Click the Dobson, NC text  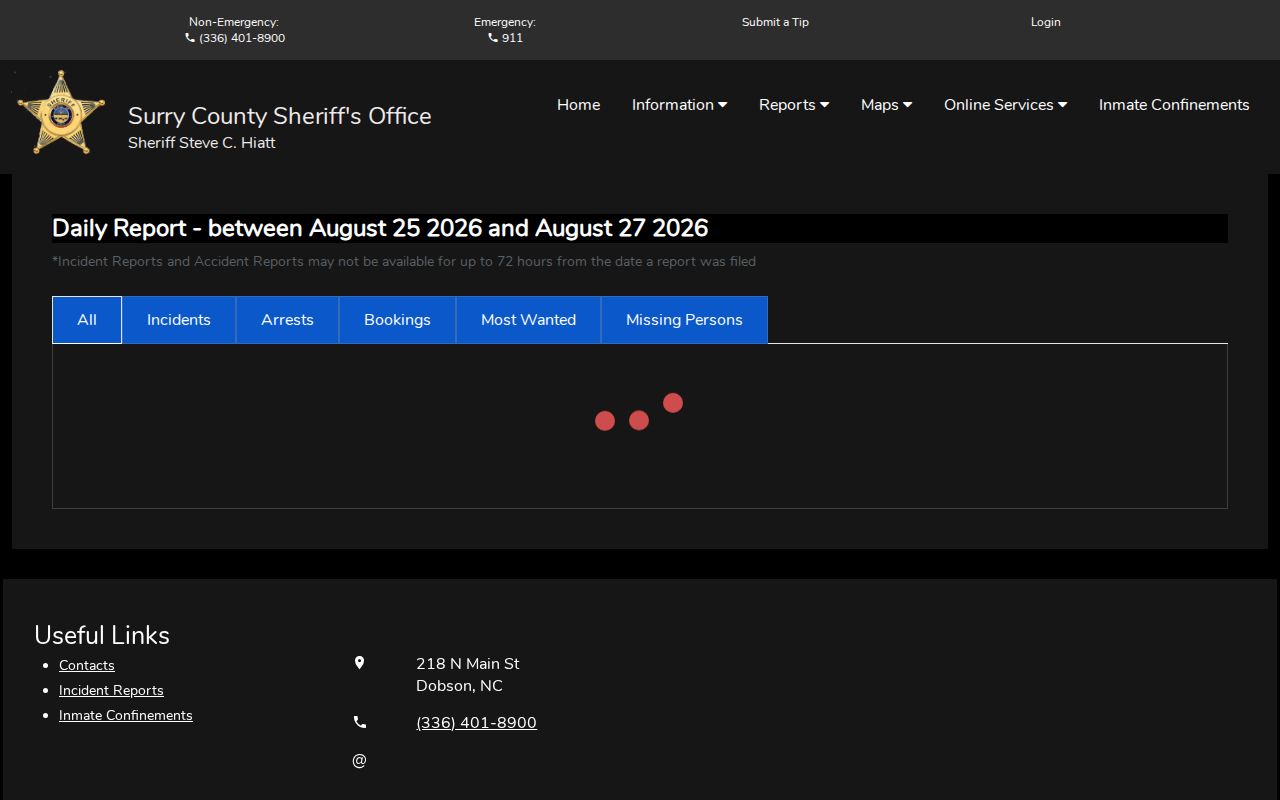459,686
